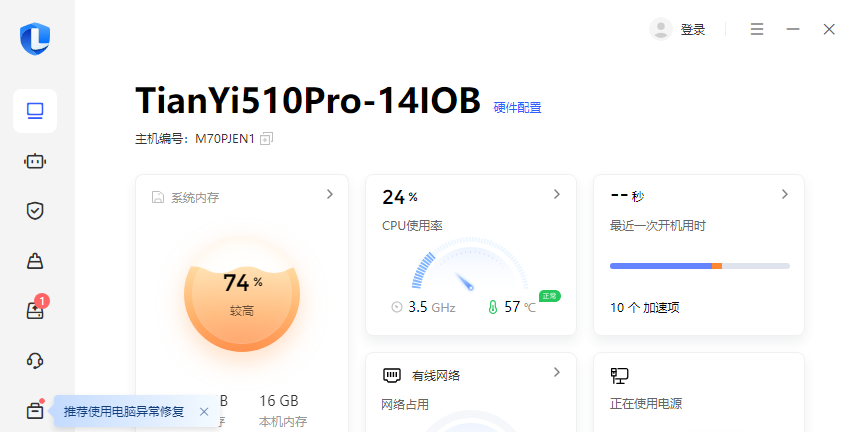Open the robot assistant sidebar icon
Screen dimensions: 862x432
(35, 161)
